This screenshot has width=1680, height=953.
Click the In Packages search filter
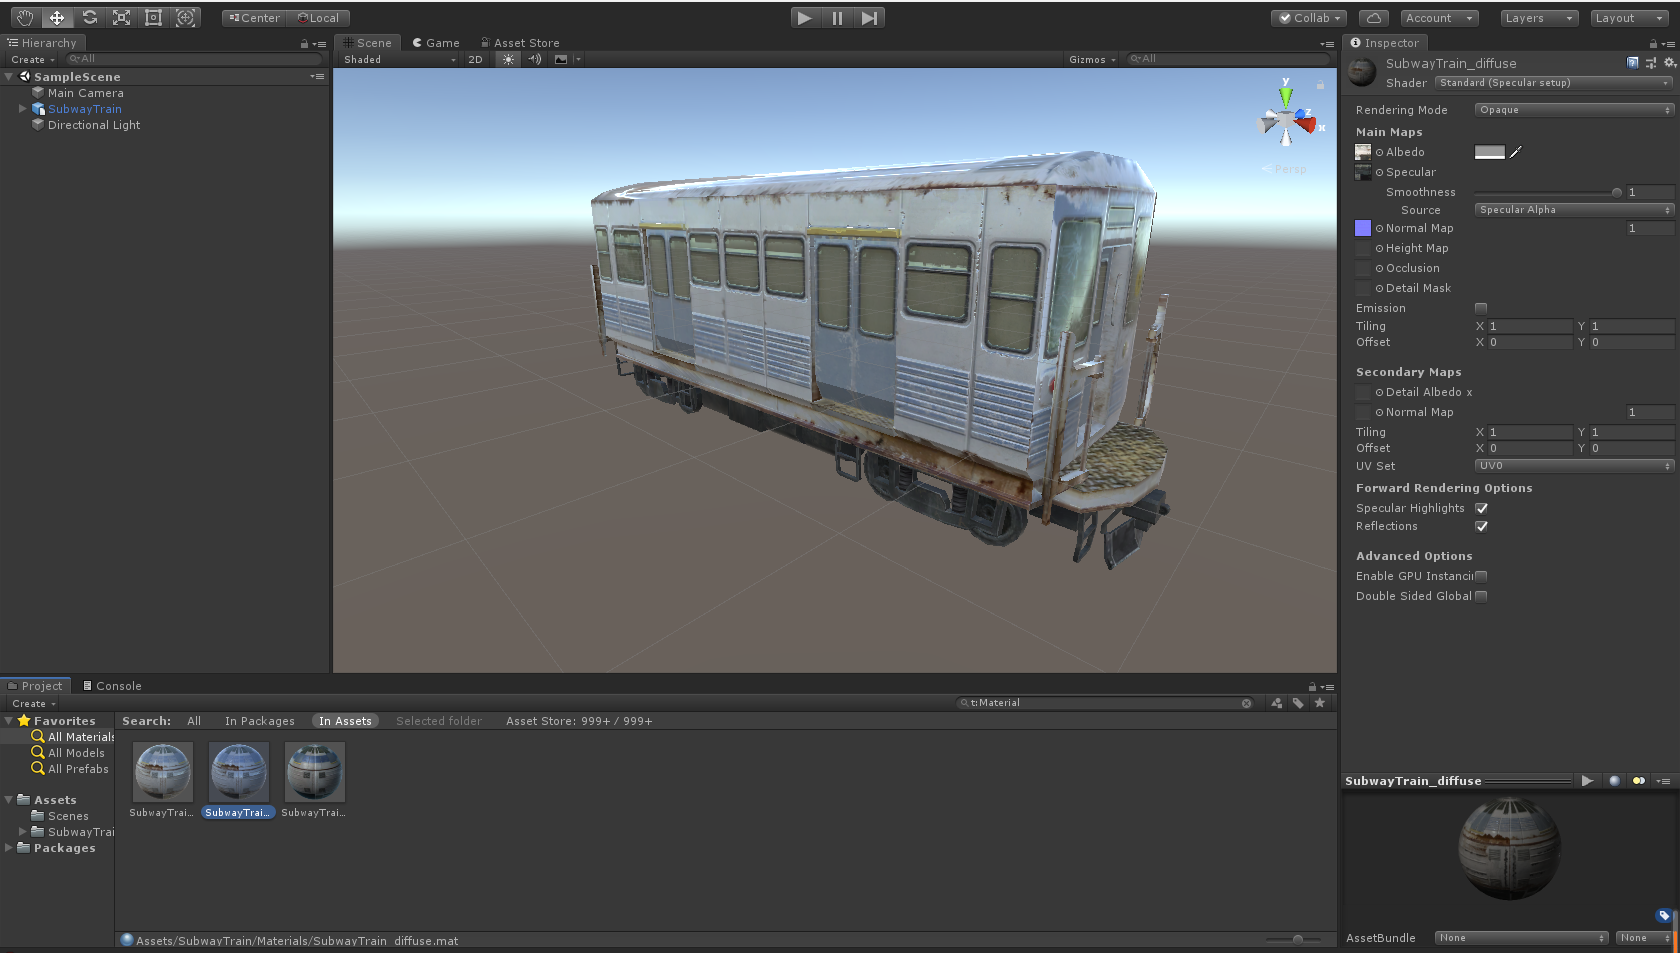pyautogui.click(x=259, y=720)
